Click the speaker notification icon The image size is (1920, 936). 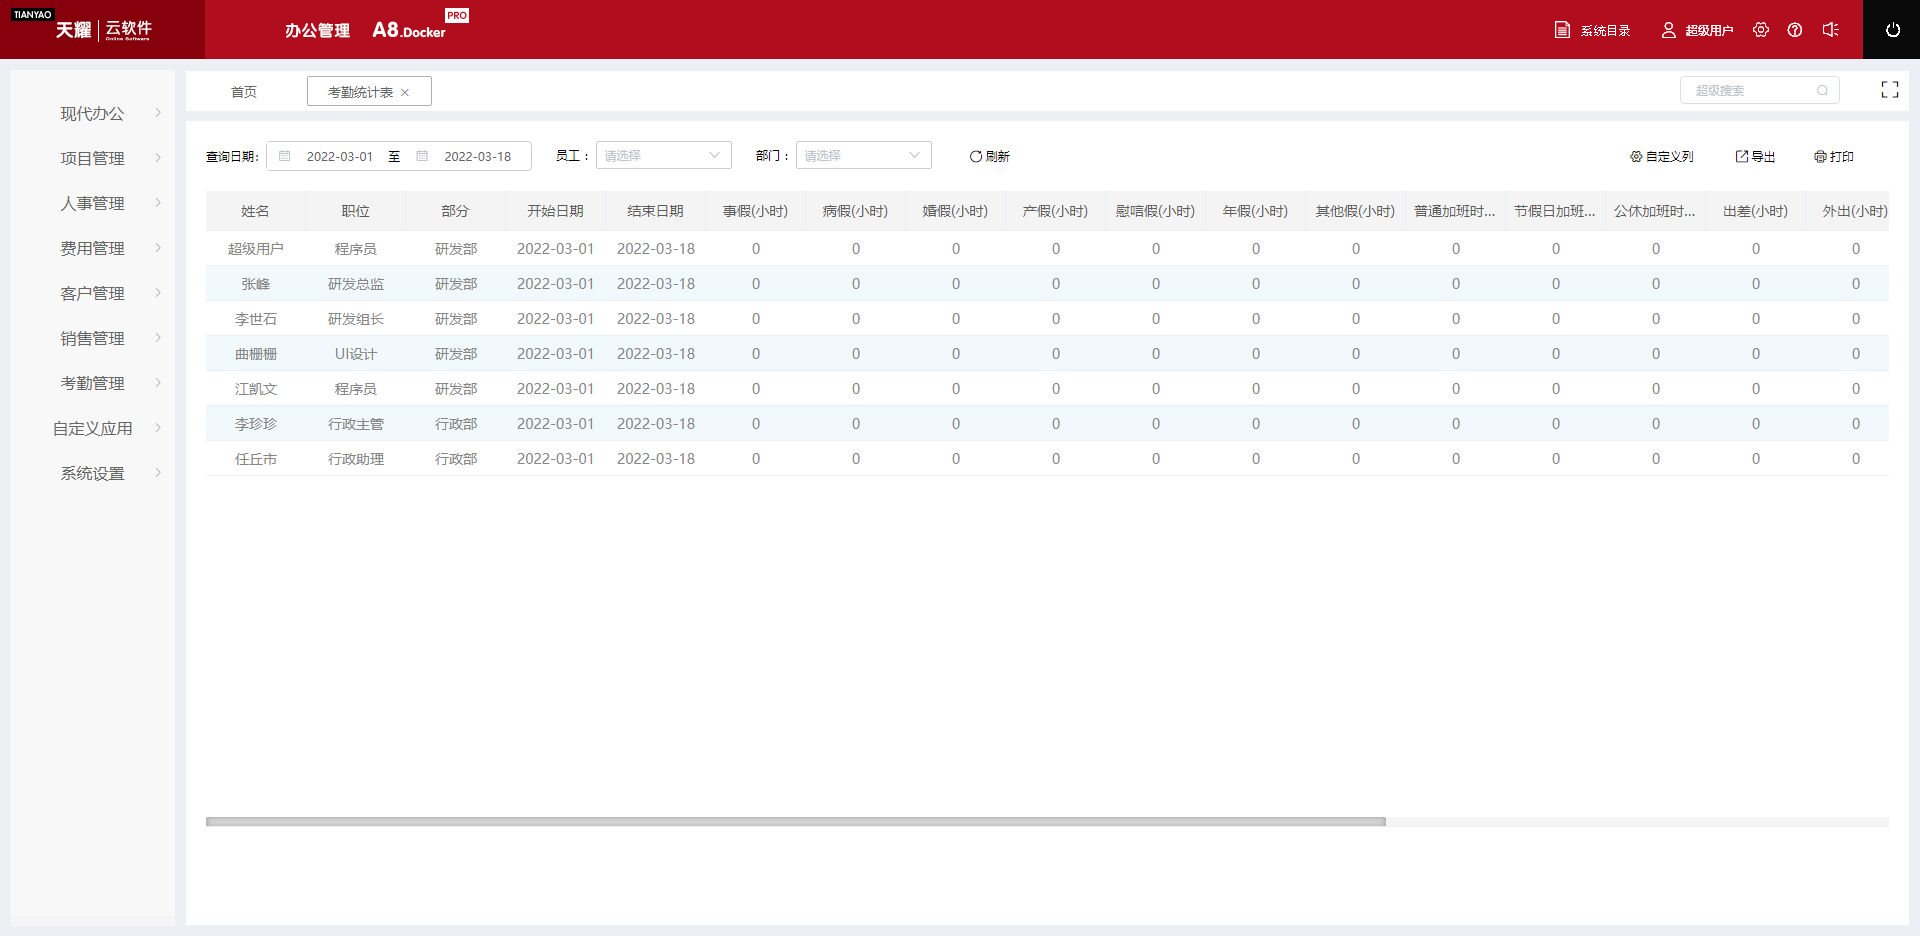coord(1830,30)
